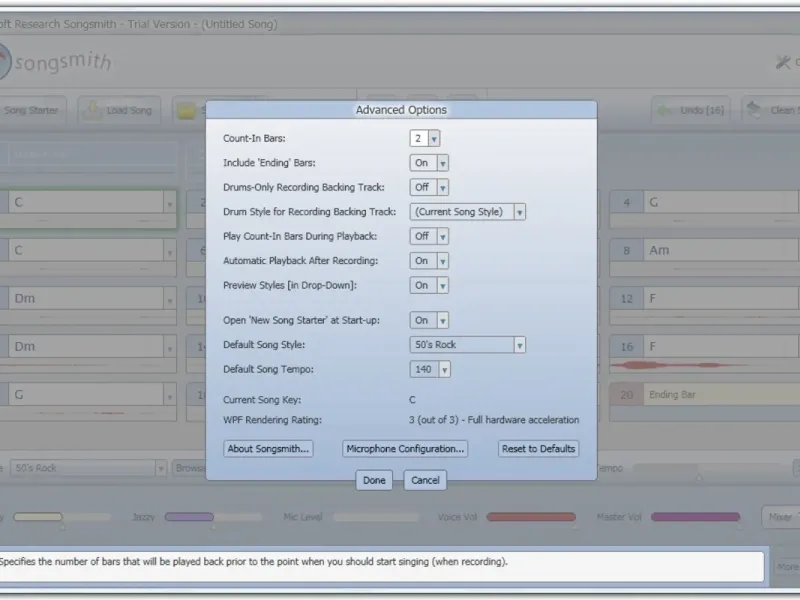The width and height of the screenshot is (800, 600).
Task: Click Reset to Defaults button
Action: pos(538,449)
